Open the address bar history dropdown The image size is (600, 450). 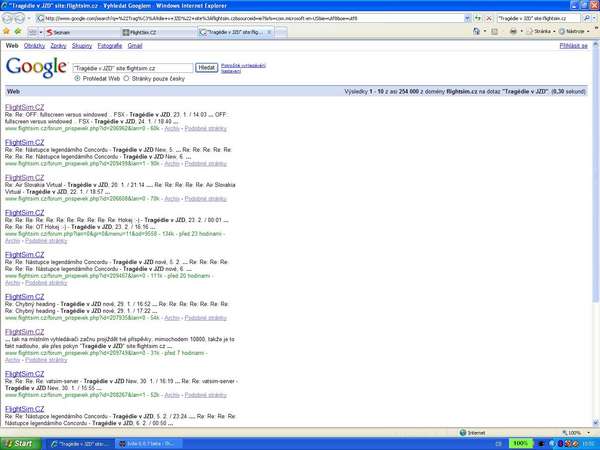click(x=468, y=18)
